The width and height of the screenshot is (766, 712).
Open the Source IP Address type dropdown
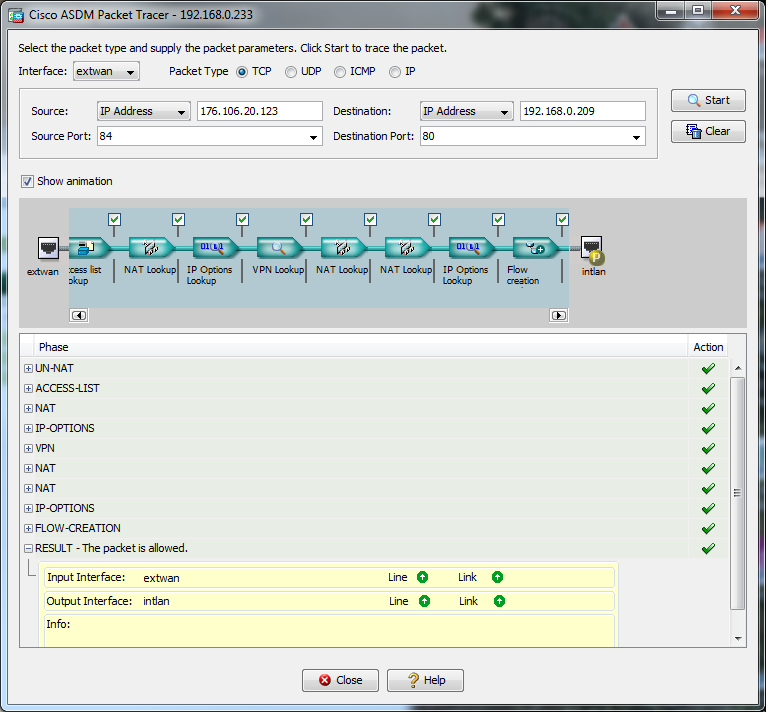[144, 111]
